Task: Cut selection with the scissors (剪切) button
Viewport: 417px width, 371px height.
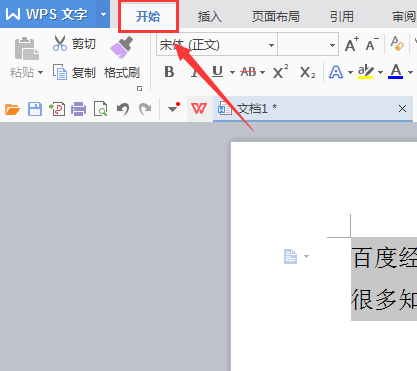Action: pos(74,44)
